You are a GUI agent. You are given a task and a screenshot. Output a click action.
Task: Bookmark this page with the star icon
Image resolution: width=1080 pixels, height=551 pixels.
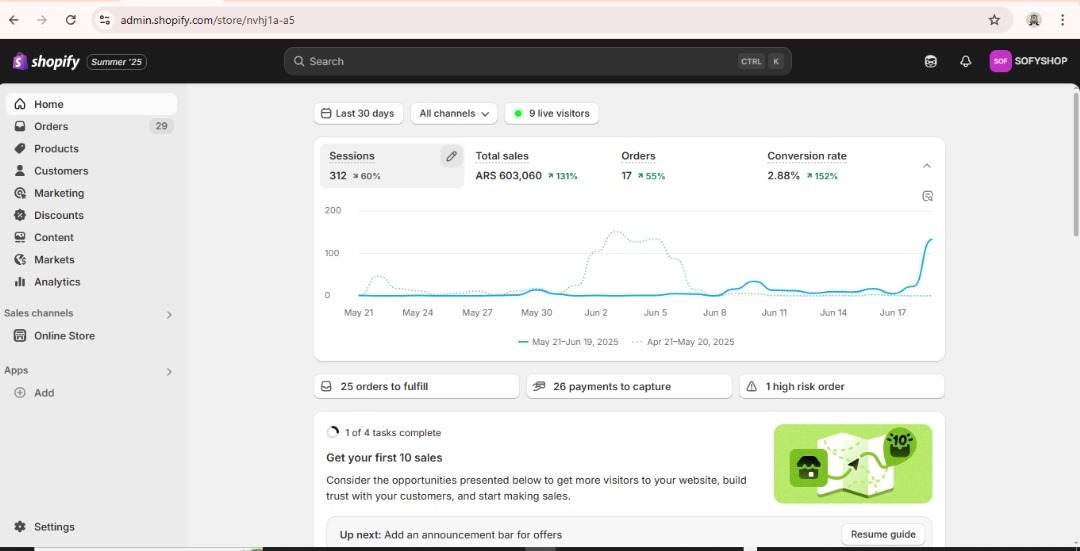coord(994,20)
